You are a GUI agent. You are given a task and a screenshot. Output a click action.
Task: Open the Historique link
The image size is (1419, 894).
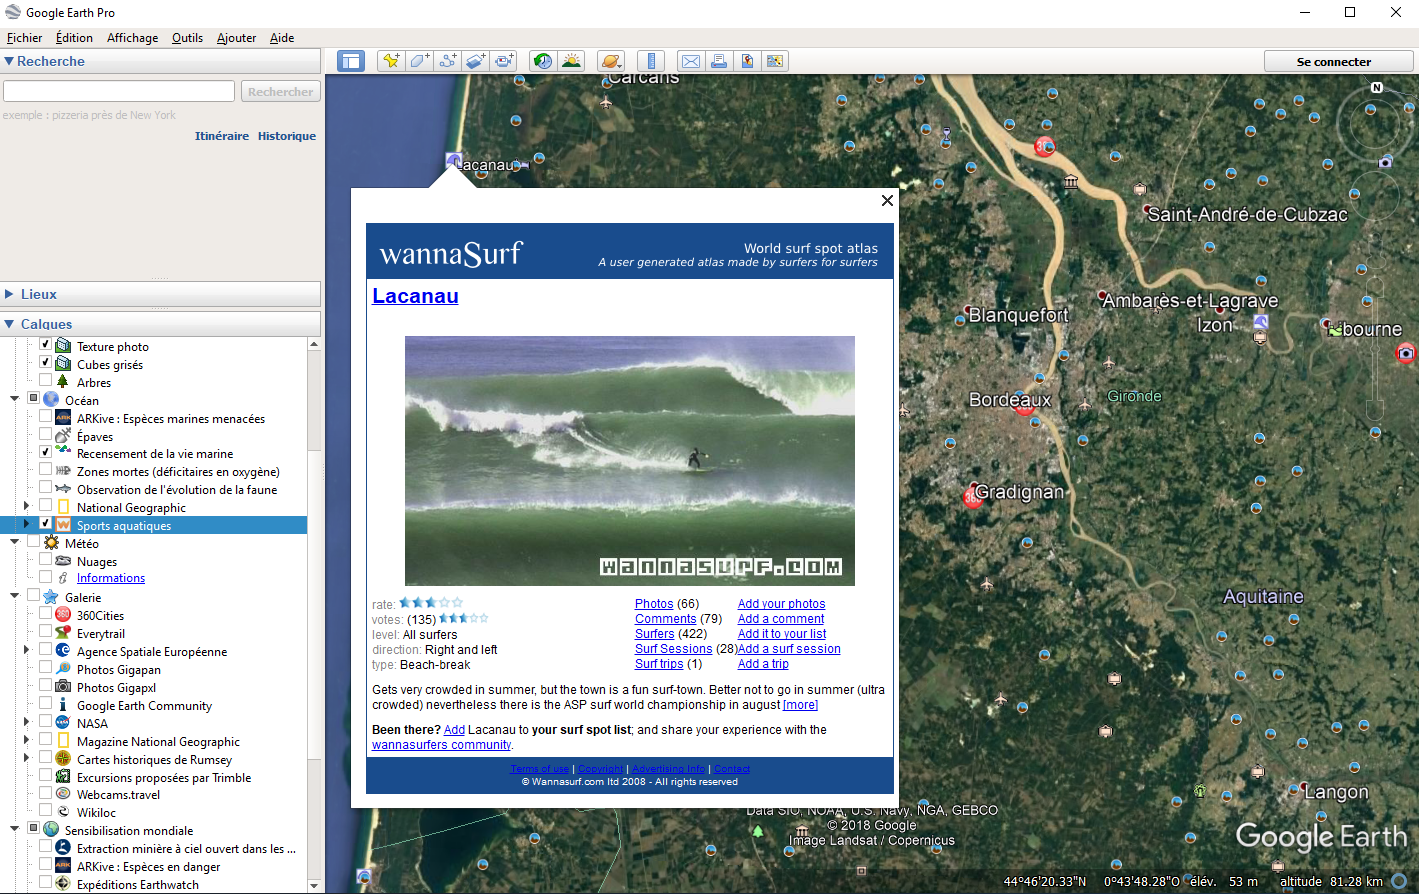[287, 136]
